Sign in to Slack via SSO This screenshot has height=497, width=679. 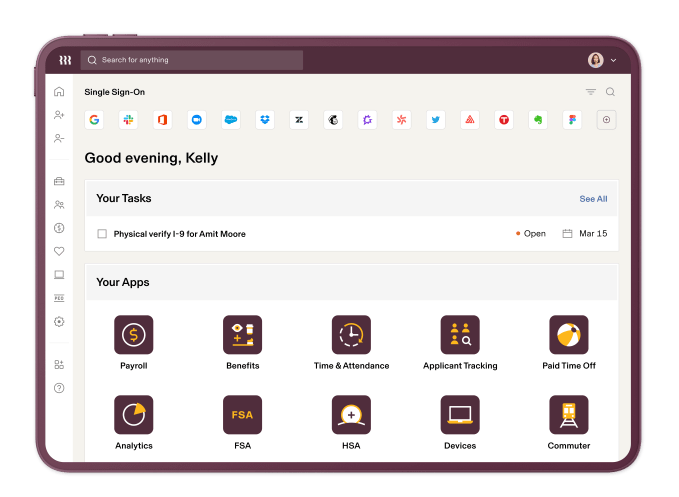point(128,120)
